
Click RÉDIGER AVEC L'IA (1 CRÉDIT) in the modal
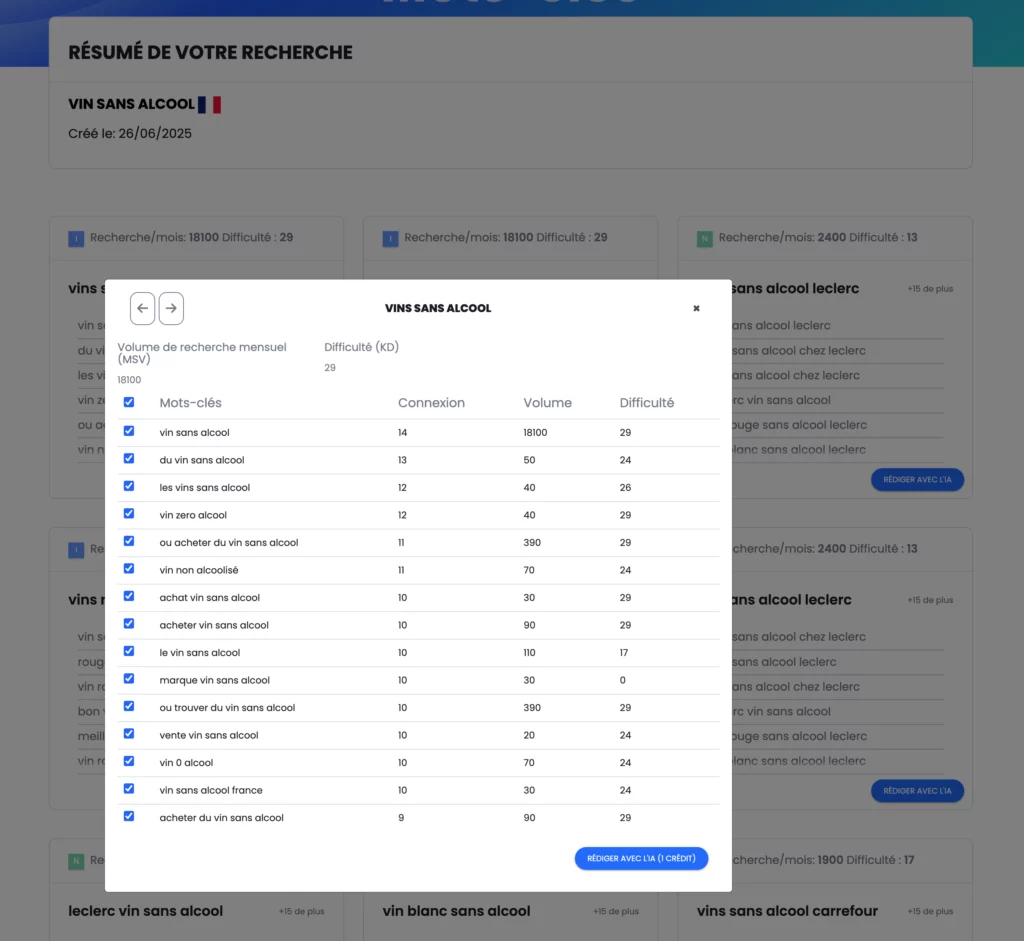[x=641, y=858]
